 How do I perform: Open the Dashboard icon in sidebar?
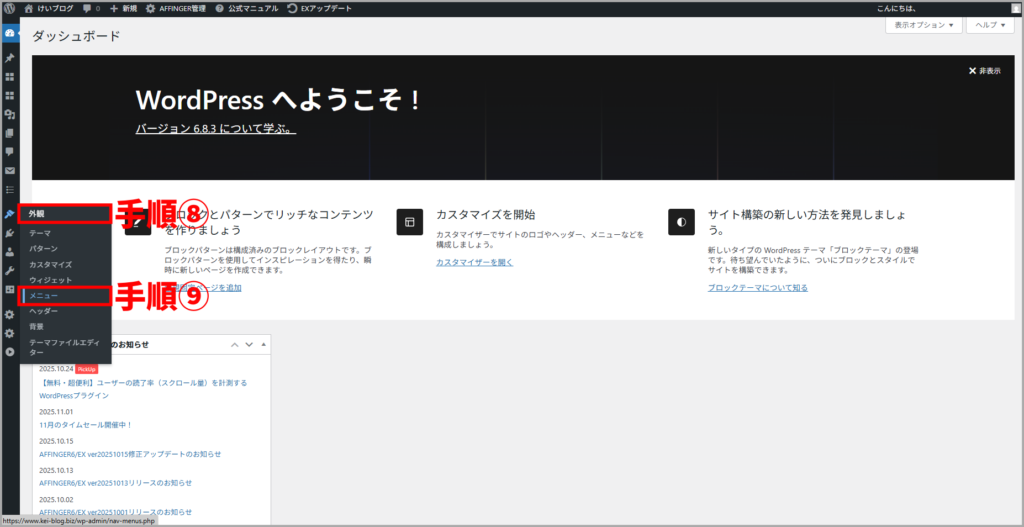10,33
